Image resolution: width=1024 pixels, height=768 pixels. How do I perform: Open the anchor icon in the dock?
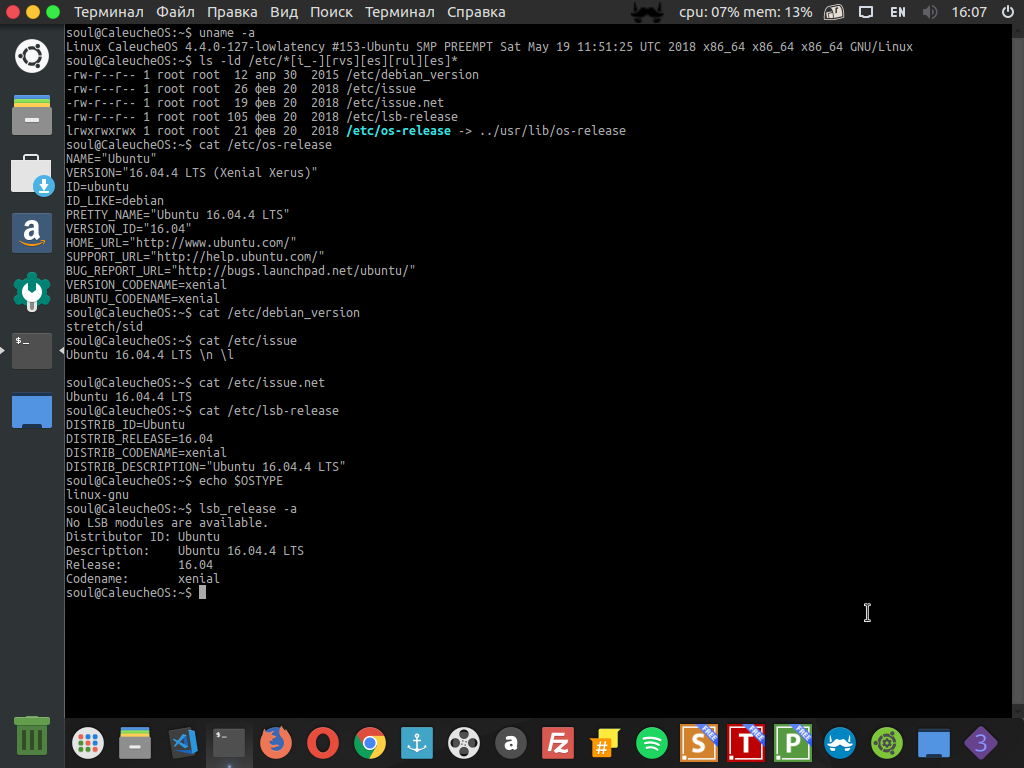tap(417, 743)
